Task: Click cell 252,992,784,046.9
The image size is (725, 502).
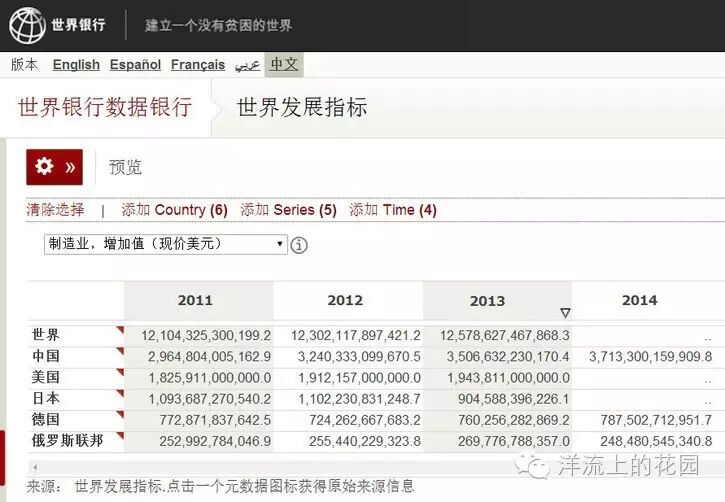Action: point(215,441)
